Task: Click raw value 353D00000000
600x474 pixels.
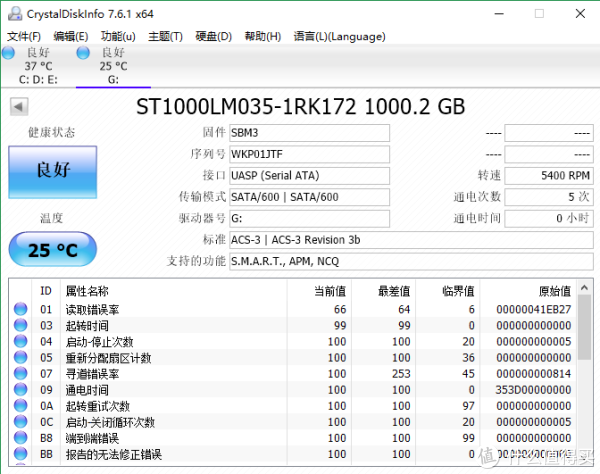Action: tap(533, 389)
